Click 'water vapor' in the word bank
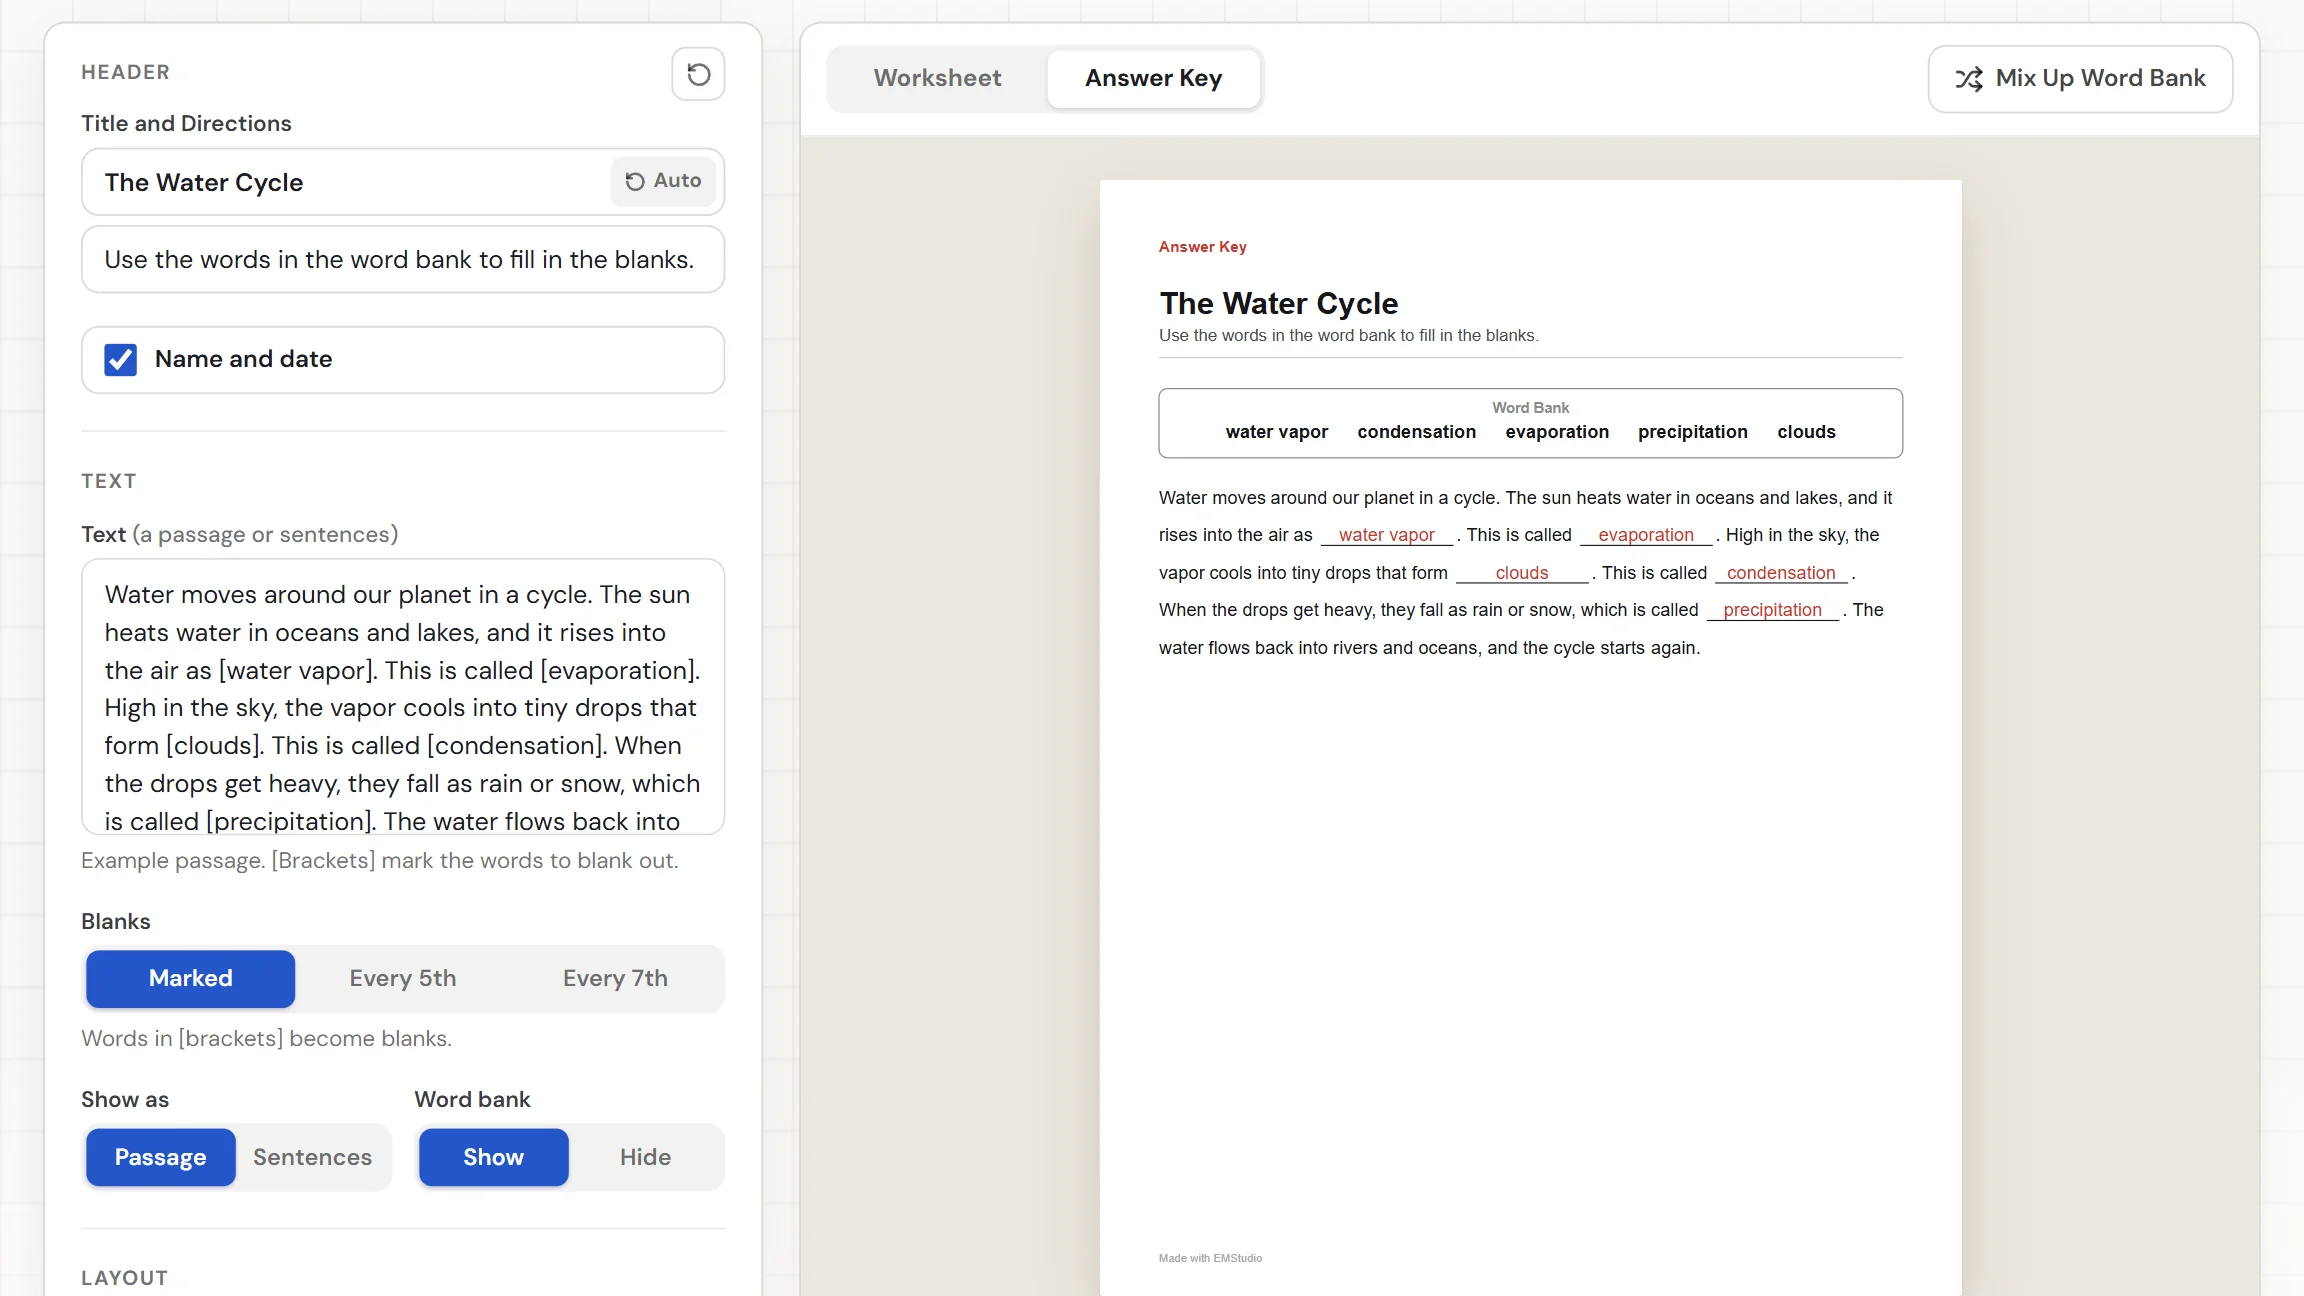 (x=1276, y=432)
